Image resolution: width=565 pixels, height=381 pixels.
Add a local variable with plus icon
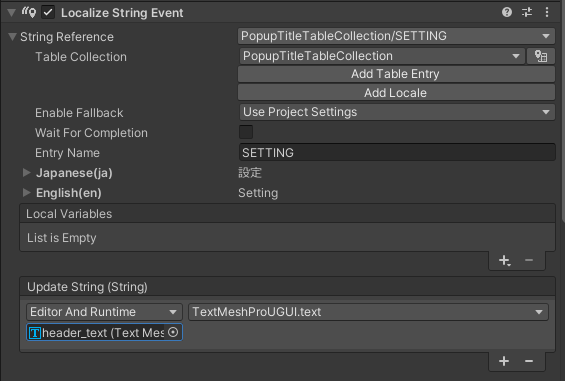tap(504, 260)
